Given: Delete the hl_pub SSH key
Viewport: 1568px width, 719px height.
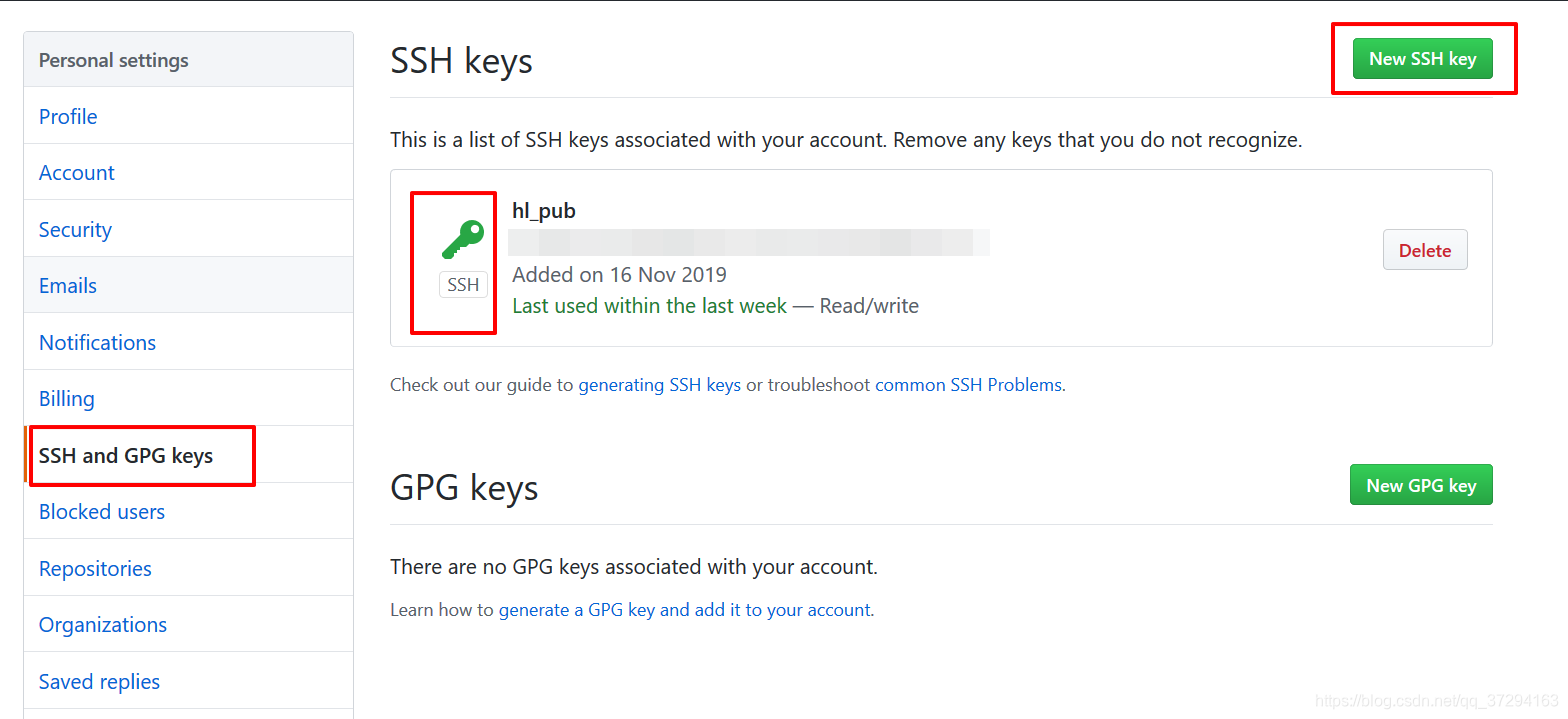Looking at the screenshot, I should (1425, 250).
